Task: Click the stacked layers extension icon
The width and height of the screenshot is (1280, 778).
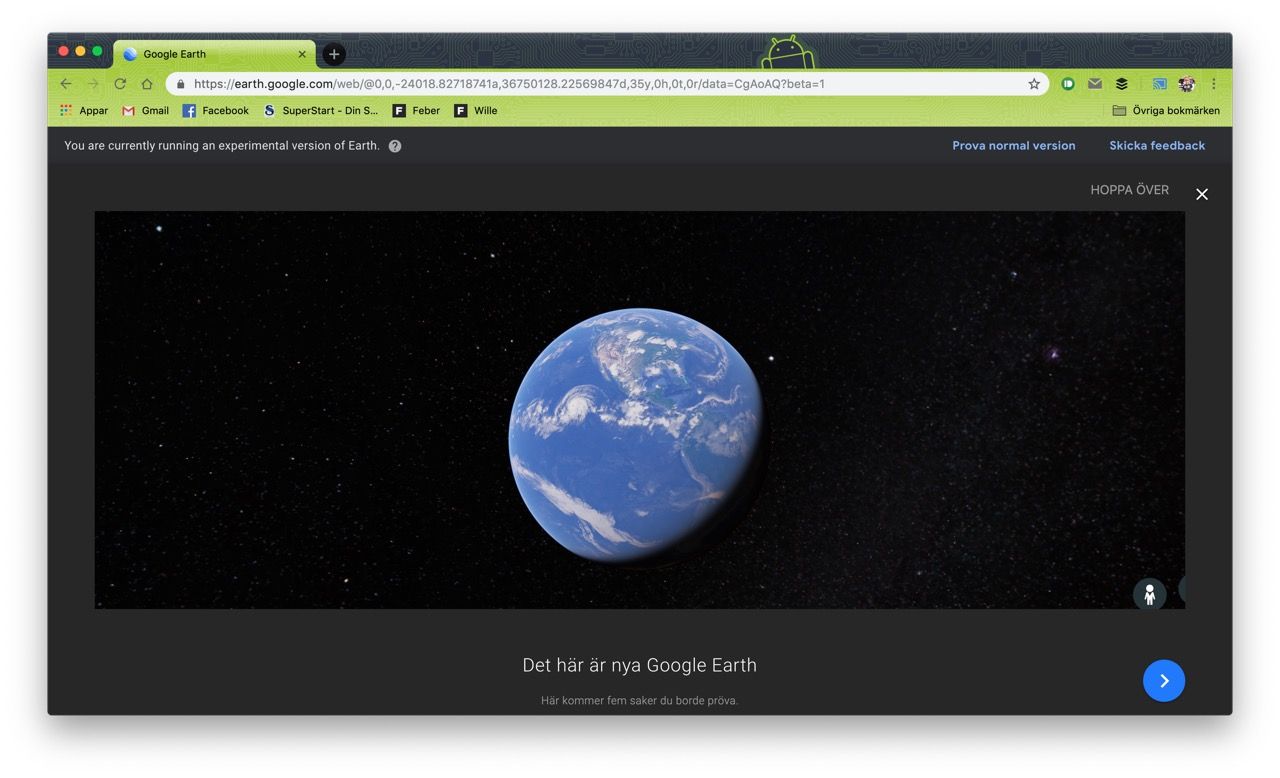Action: (x=1122, y=84)
